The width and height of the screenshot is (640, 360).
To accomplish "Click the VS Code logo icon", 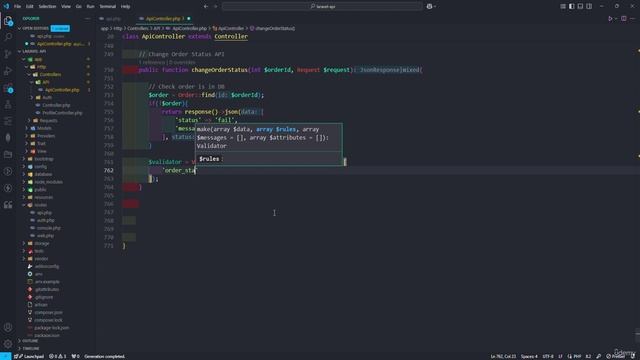I will 6,7.
